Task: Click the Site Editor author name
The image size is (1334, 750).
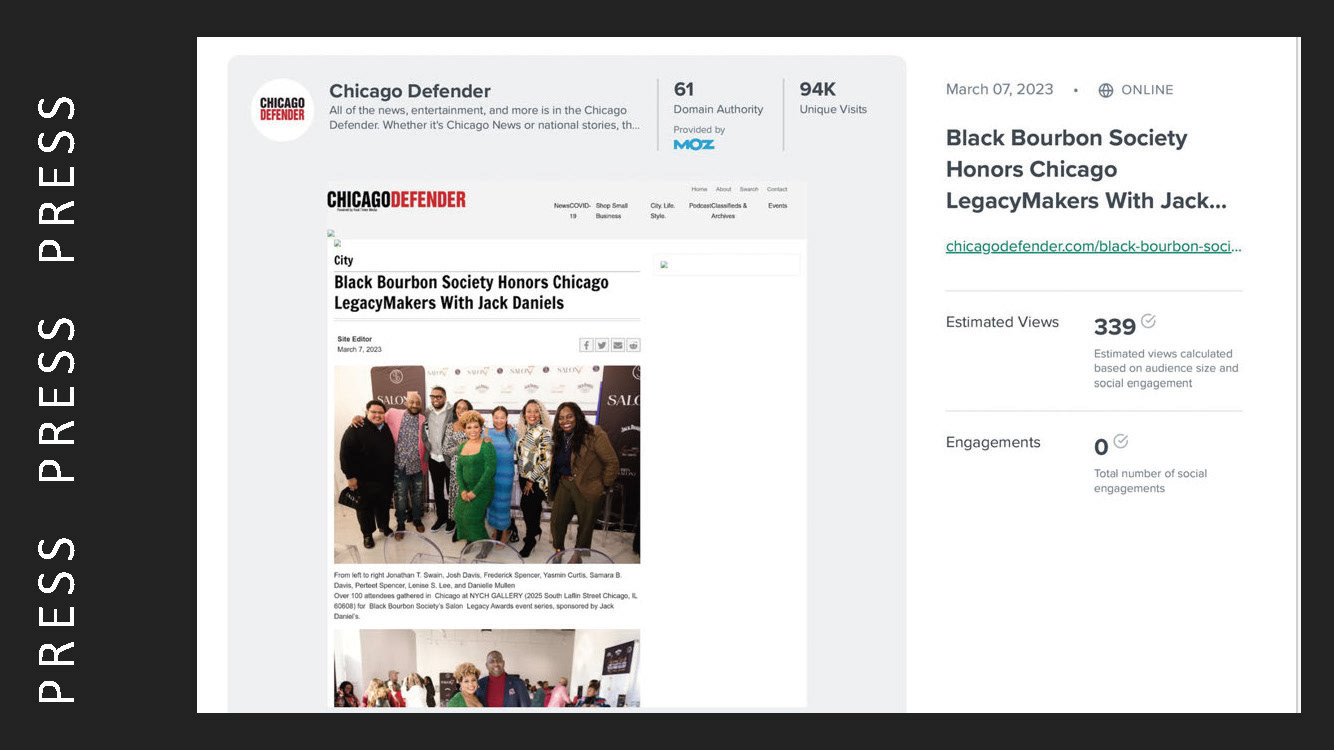Action: [x=354, y=339]
